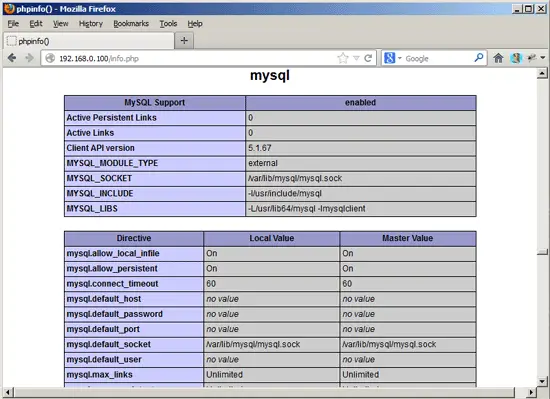Open the File menu
The image size is (550, 399).
point(13,23)
